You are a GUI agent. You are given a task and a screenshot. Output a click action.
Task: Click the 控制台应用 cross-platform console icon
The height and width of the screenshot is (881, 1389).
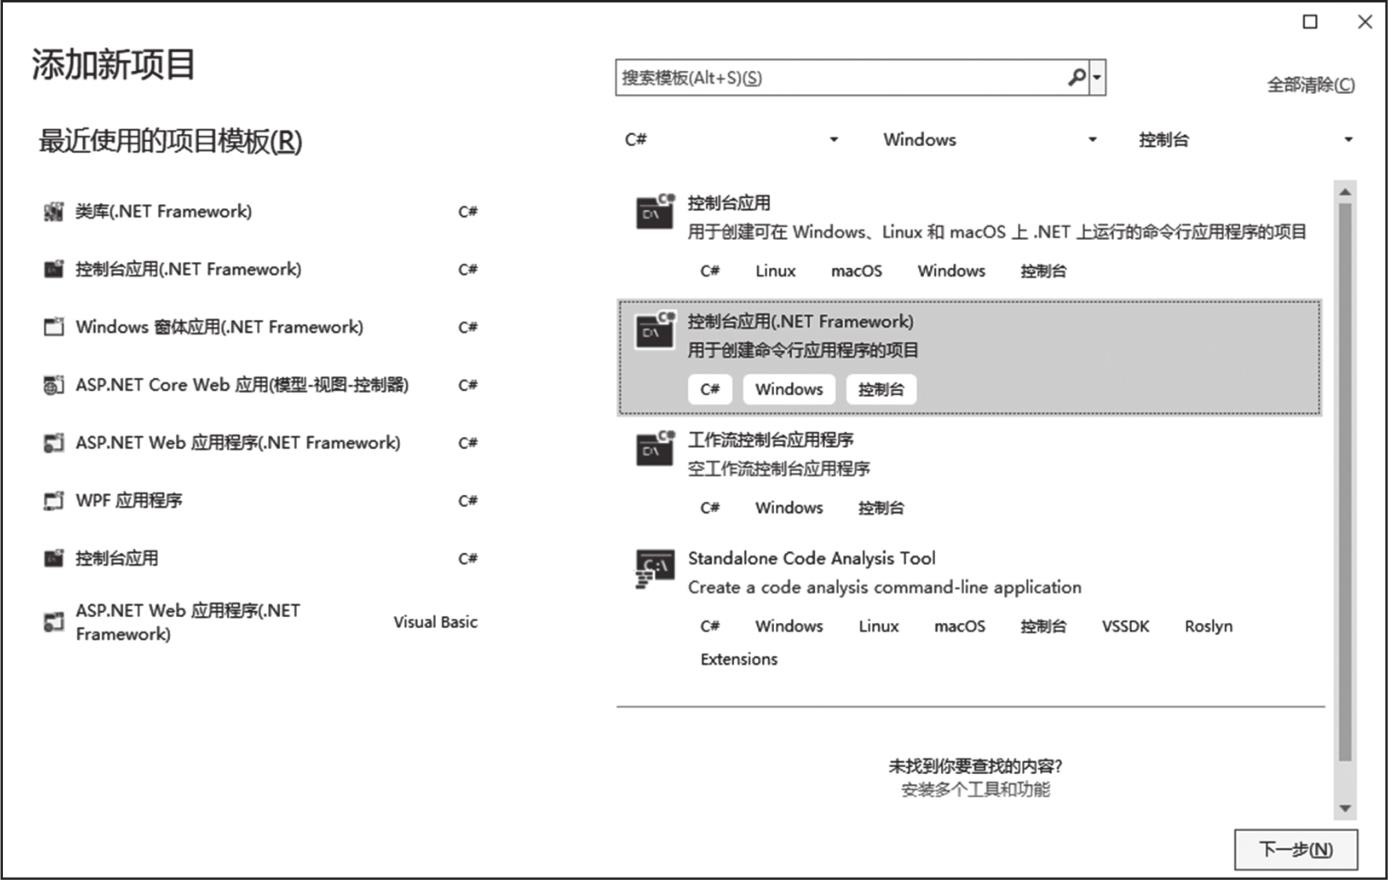655,213
